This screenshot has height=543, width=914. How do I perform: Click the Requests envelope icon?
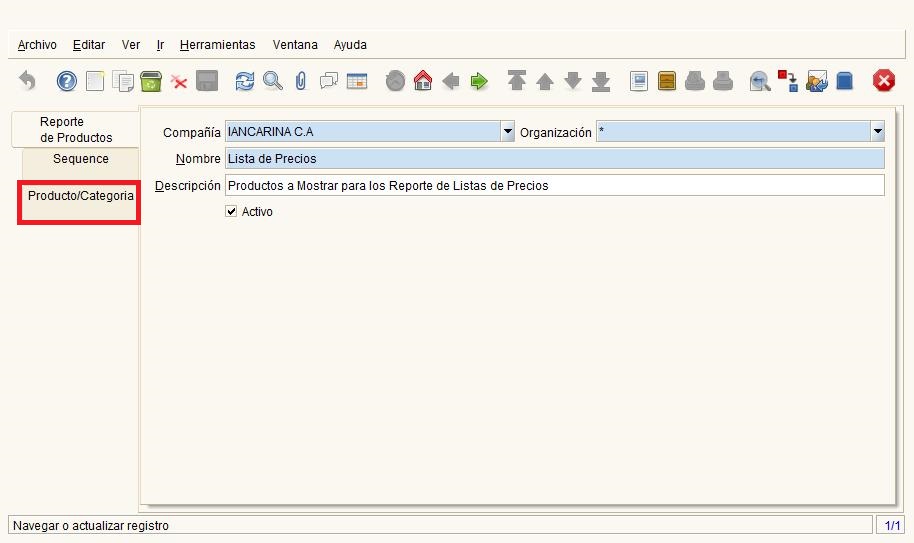tap(817, 81)
